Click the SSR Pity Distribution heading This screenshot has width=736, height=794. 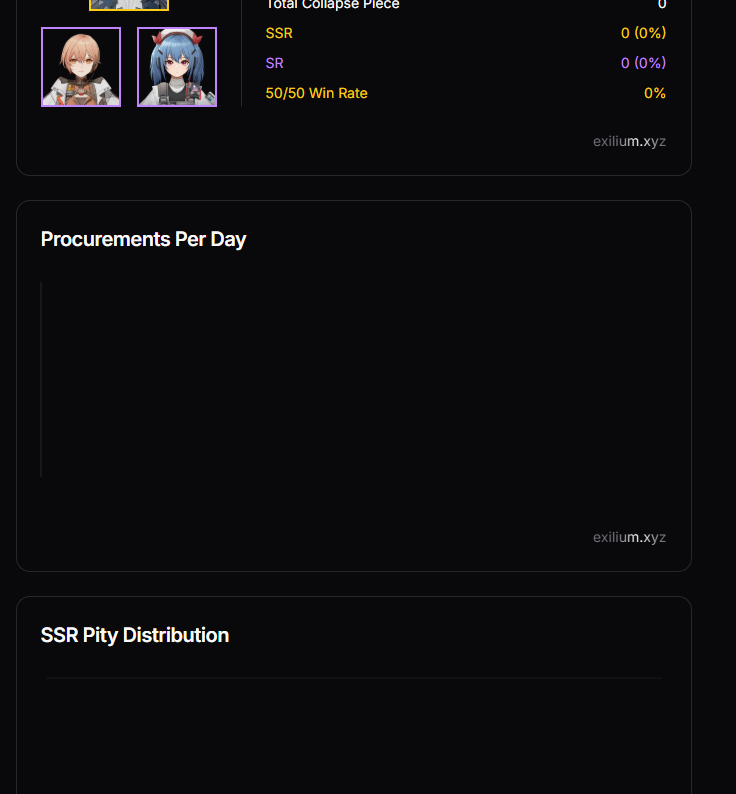[x=135, y=635]
